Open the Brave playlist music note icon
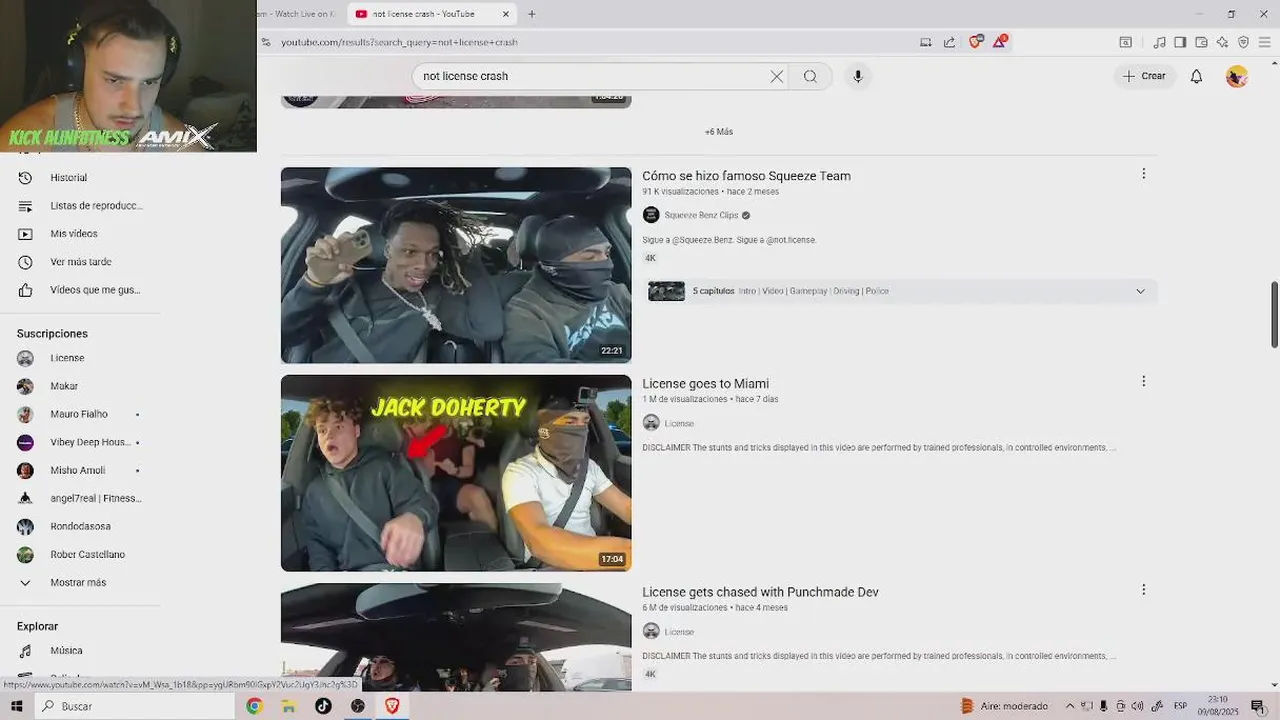This screenshot has height=720, width=1280. 1159,42
